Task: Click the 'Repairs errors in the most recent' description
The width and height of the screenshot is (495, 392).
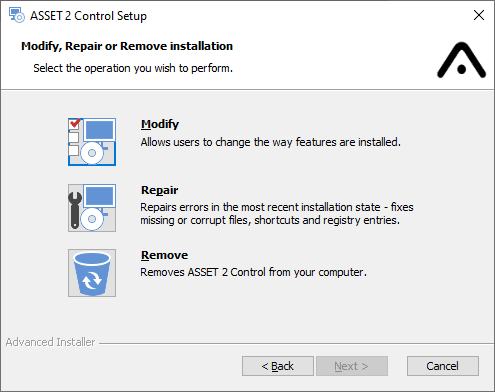Action: point(277,214)
